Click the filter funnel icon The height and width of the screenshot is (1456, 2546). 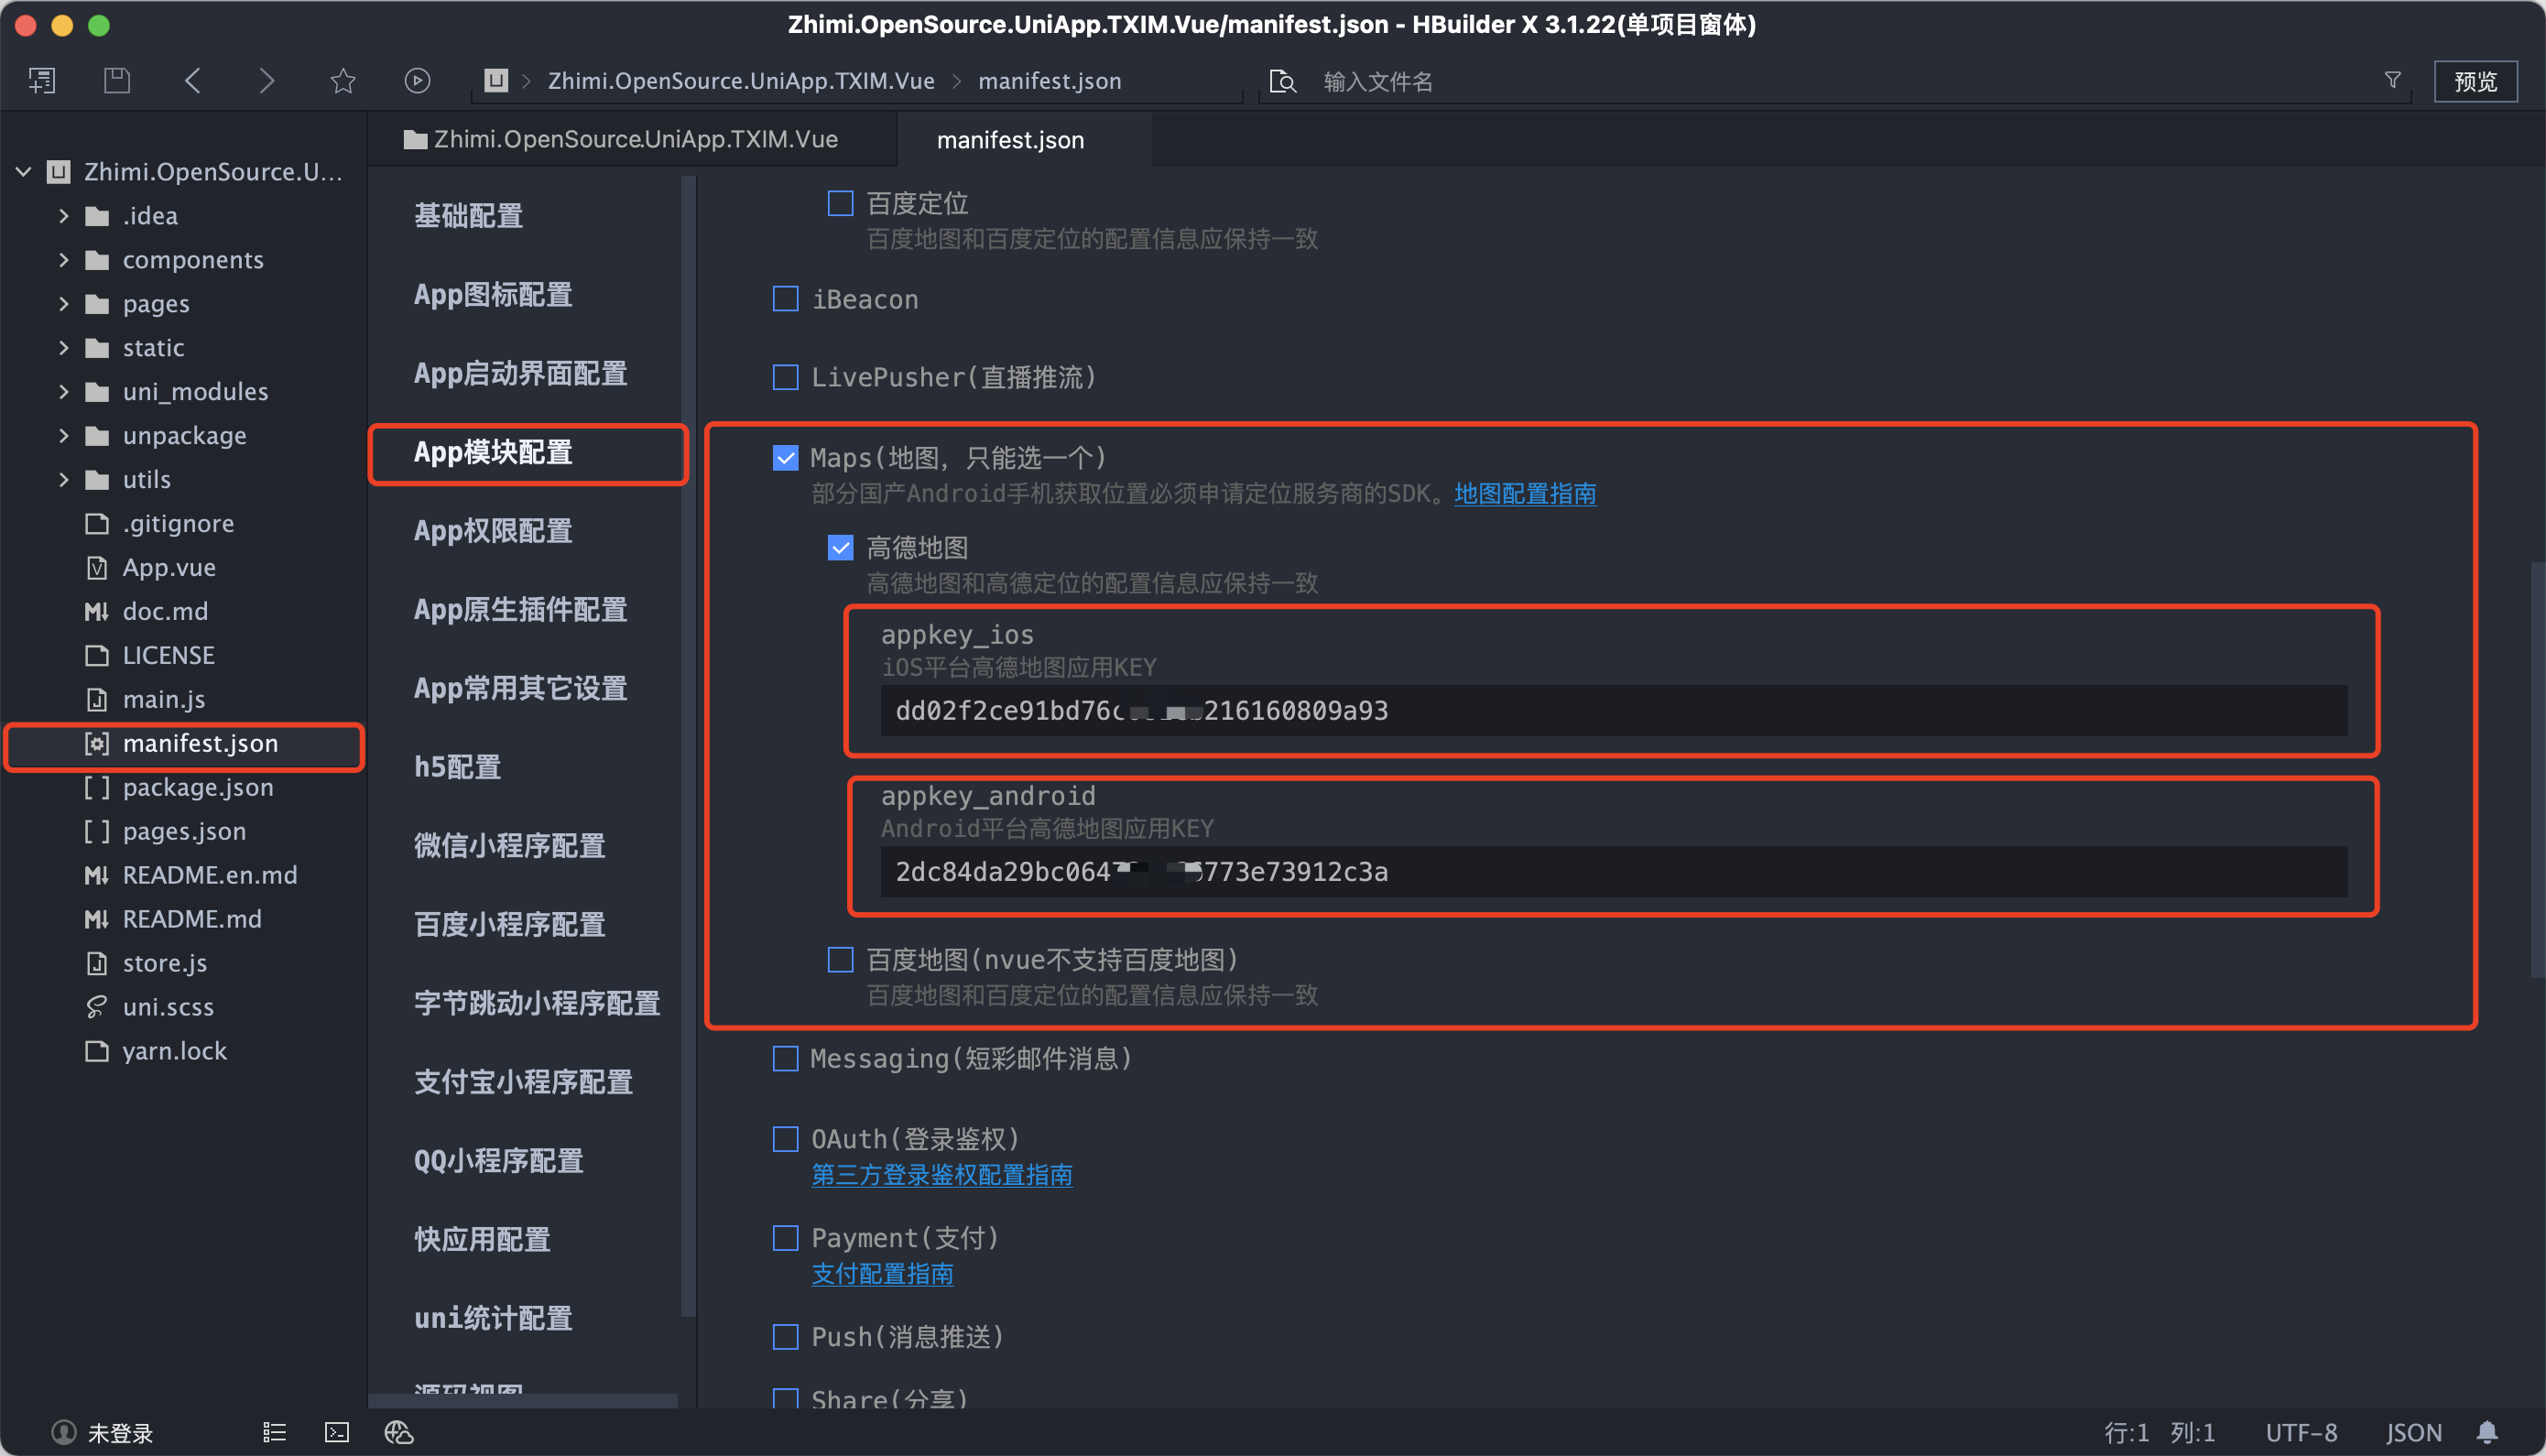pos(2392,80)
